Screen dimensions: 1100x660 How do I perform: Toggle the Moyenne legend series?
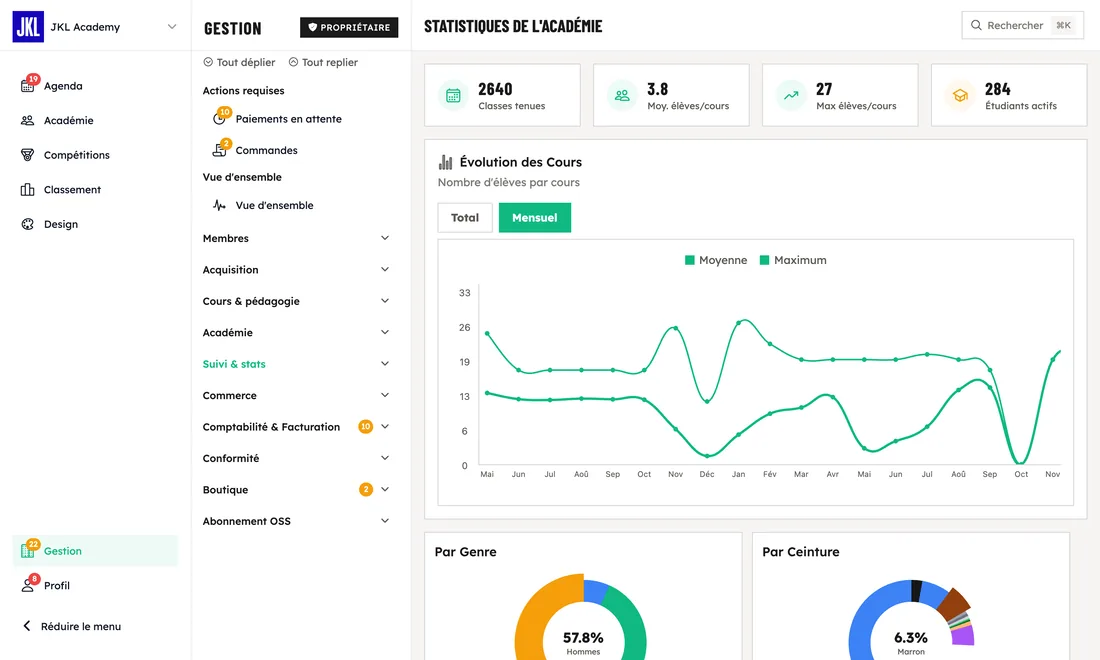pyautogui.click(x=716, y=260)
